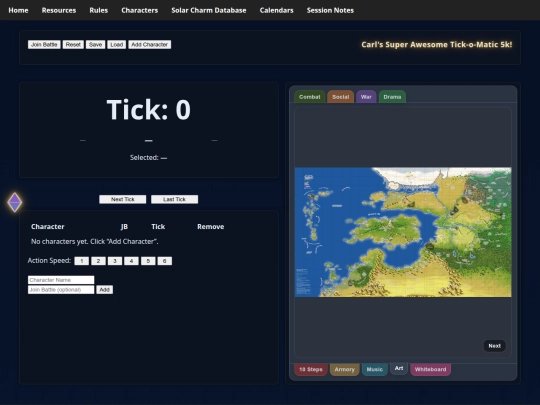Click the Add button beside inputs
Viewport: 540px width, 405px height.
(104, 290)
